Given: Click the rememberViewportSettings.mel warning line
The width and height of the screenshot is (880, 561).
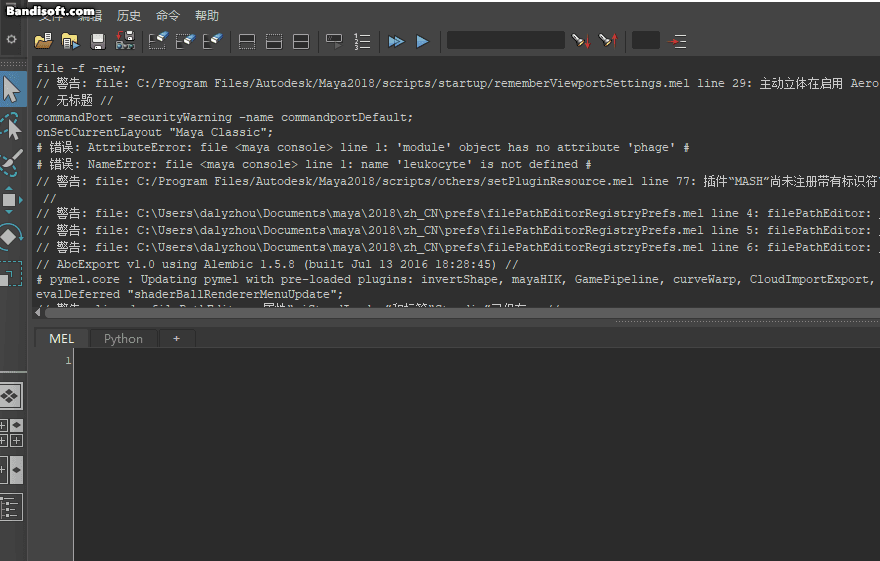Looking at the screenshot, I should tap(457, 84).
